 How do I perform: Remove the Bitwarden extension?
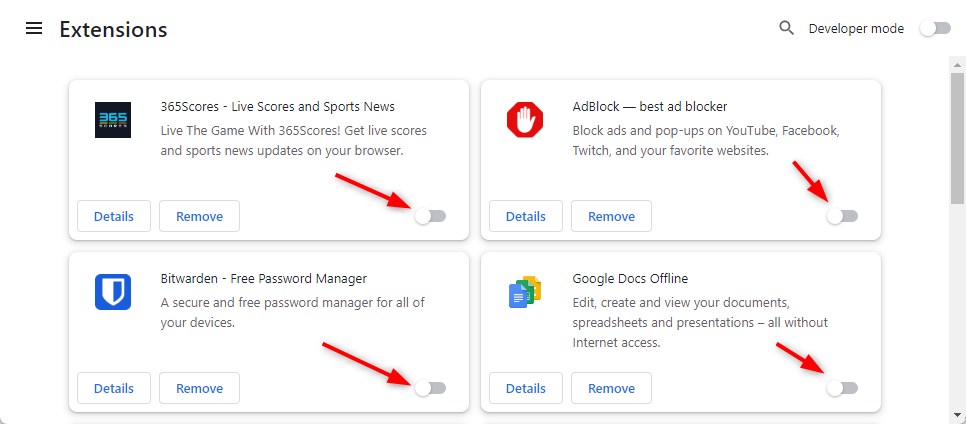tap(200, 388)
